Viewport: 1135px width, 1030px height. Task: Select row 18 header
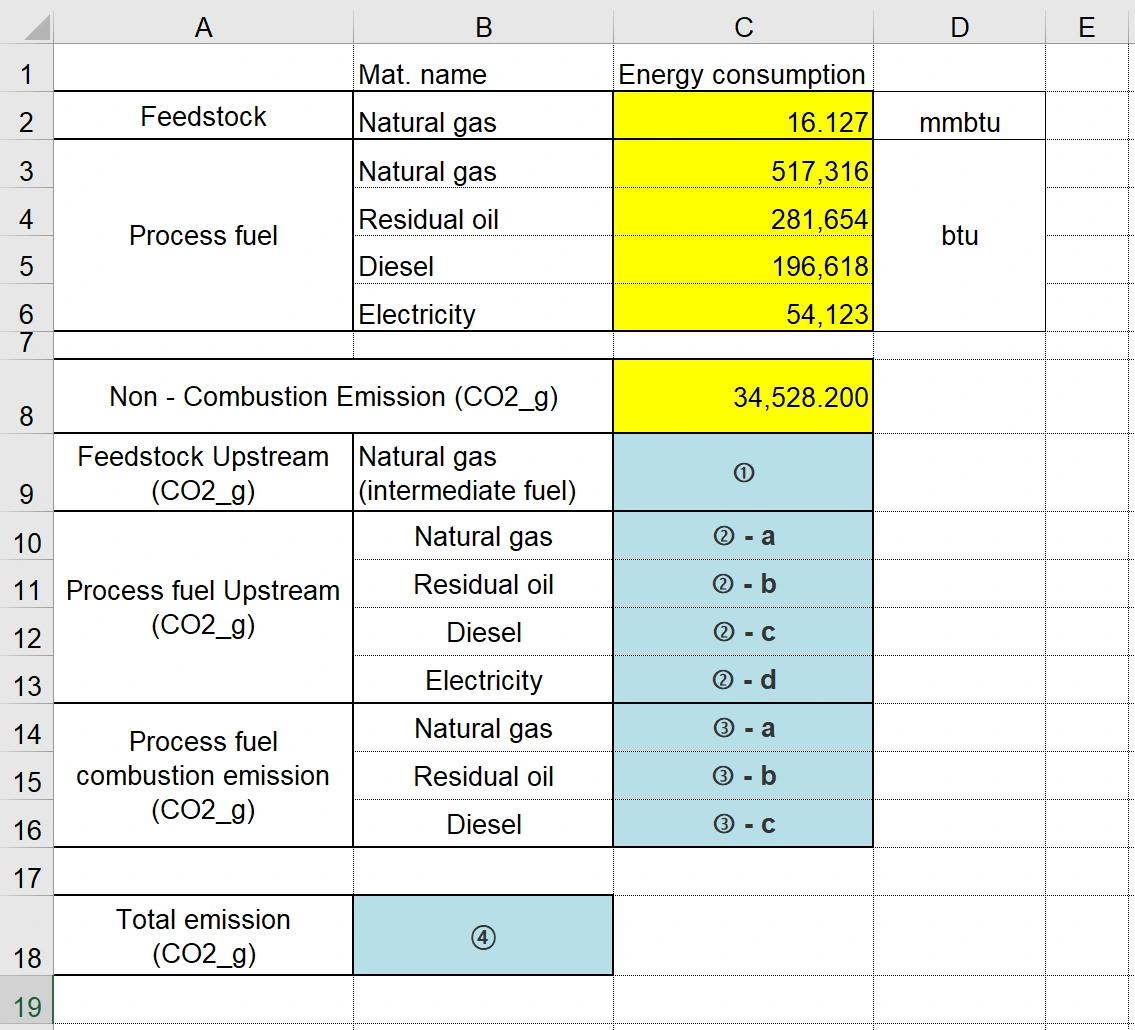pos(27,935)
